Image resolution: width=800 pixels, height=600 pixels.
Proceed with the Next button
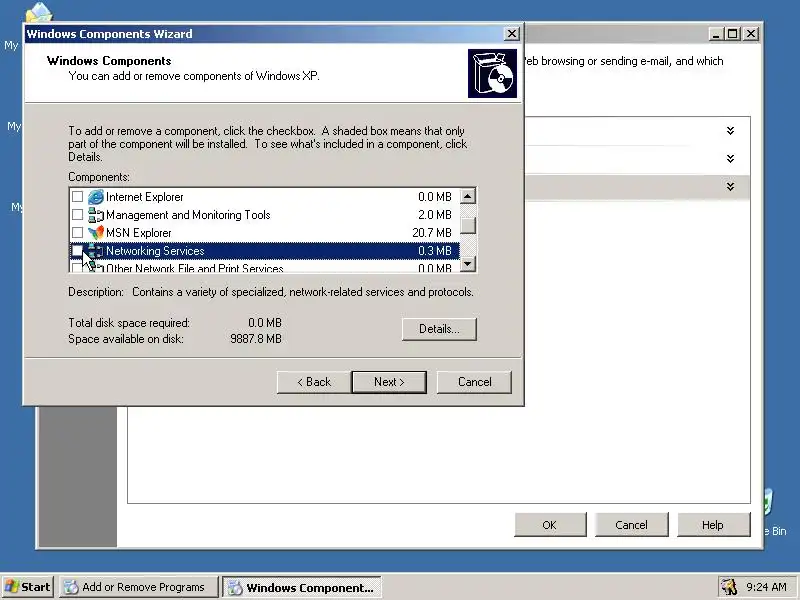pos(389,382)
